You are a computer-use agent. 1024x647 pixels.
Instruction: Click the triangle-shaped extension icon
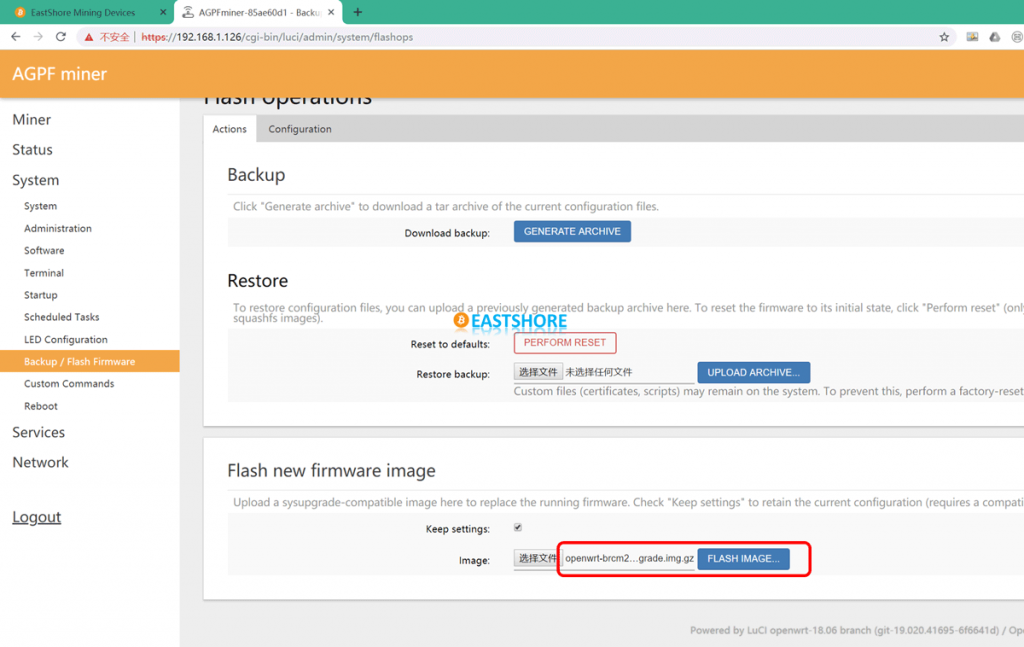point(994,36)
